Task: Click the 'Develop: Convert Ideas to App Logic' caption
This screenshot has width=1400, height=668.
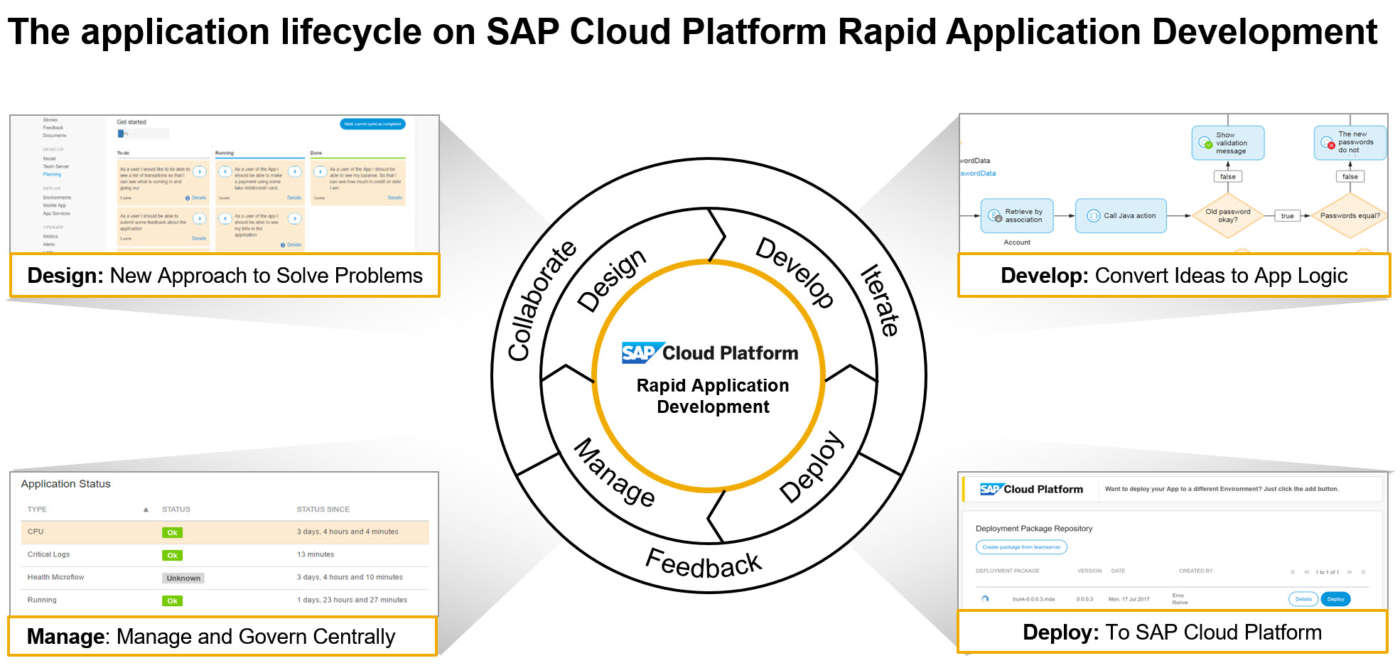Action: pyautogui.click(x=1174, y=275)
